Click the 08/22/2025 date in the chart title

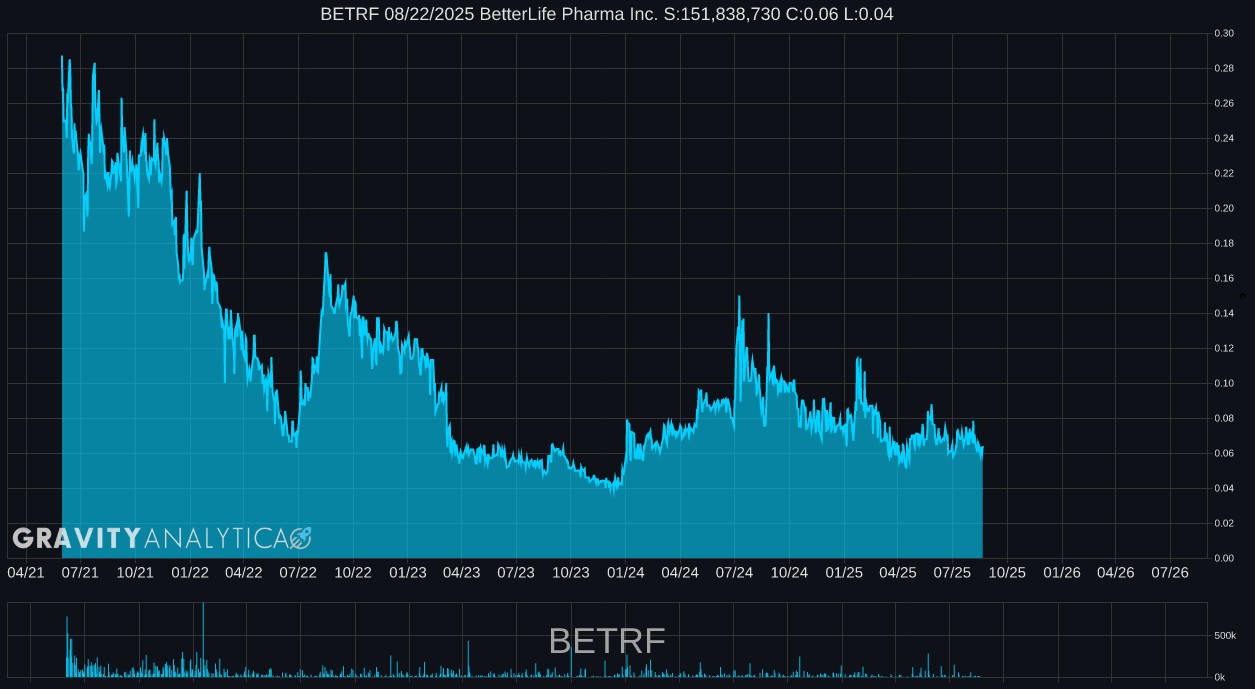click(429, 14)
